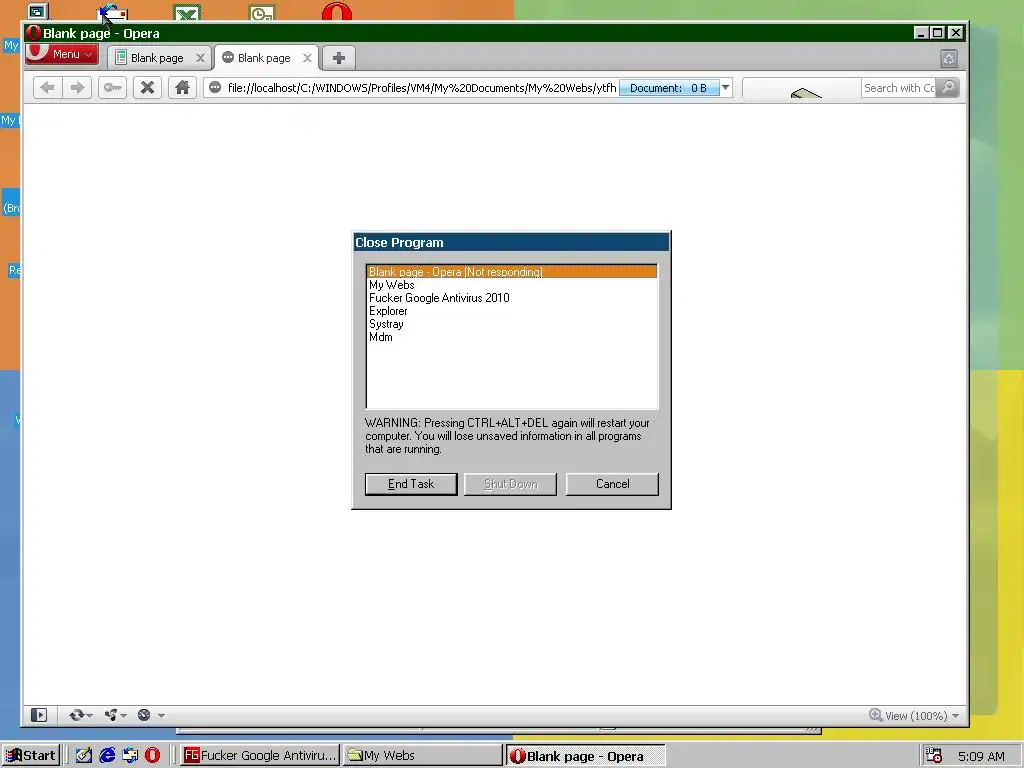
Task: Launch Outlook Express from quick launch
Action: (x=130, y=756)
